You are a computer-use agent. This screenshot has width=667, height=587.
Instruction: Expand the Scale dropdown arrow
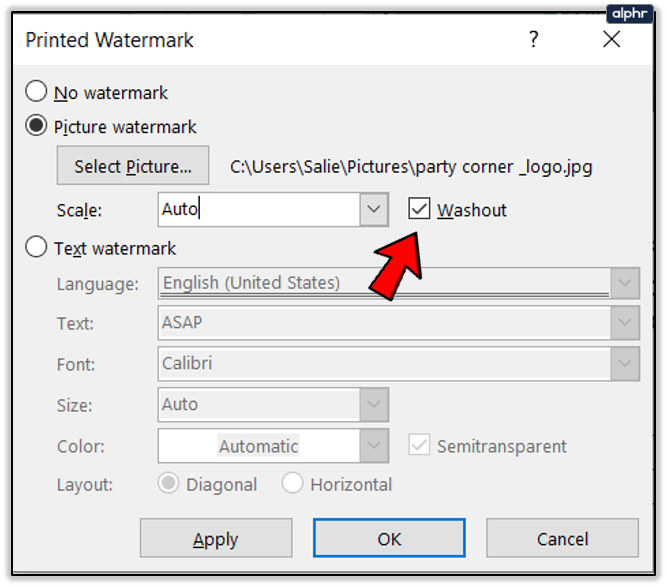[x=374, y=210]
